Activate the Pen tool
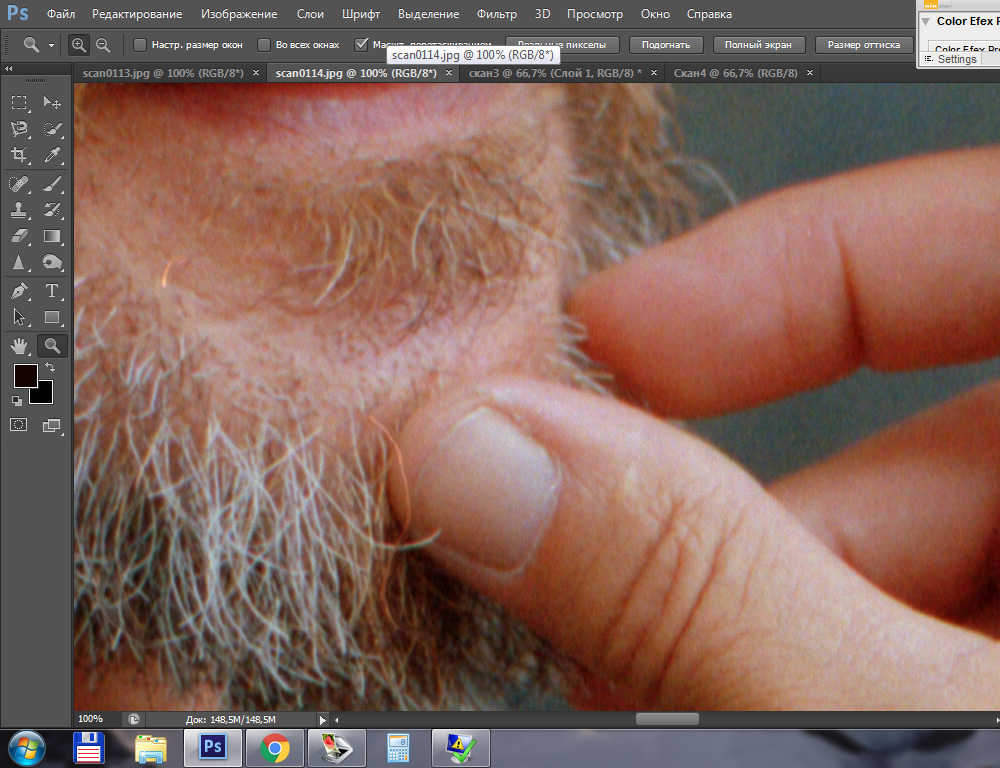The width and height of the screenshot is (1000, 768). click(19, 291)
